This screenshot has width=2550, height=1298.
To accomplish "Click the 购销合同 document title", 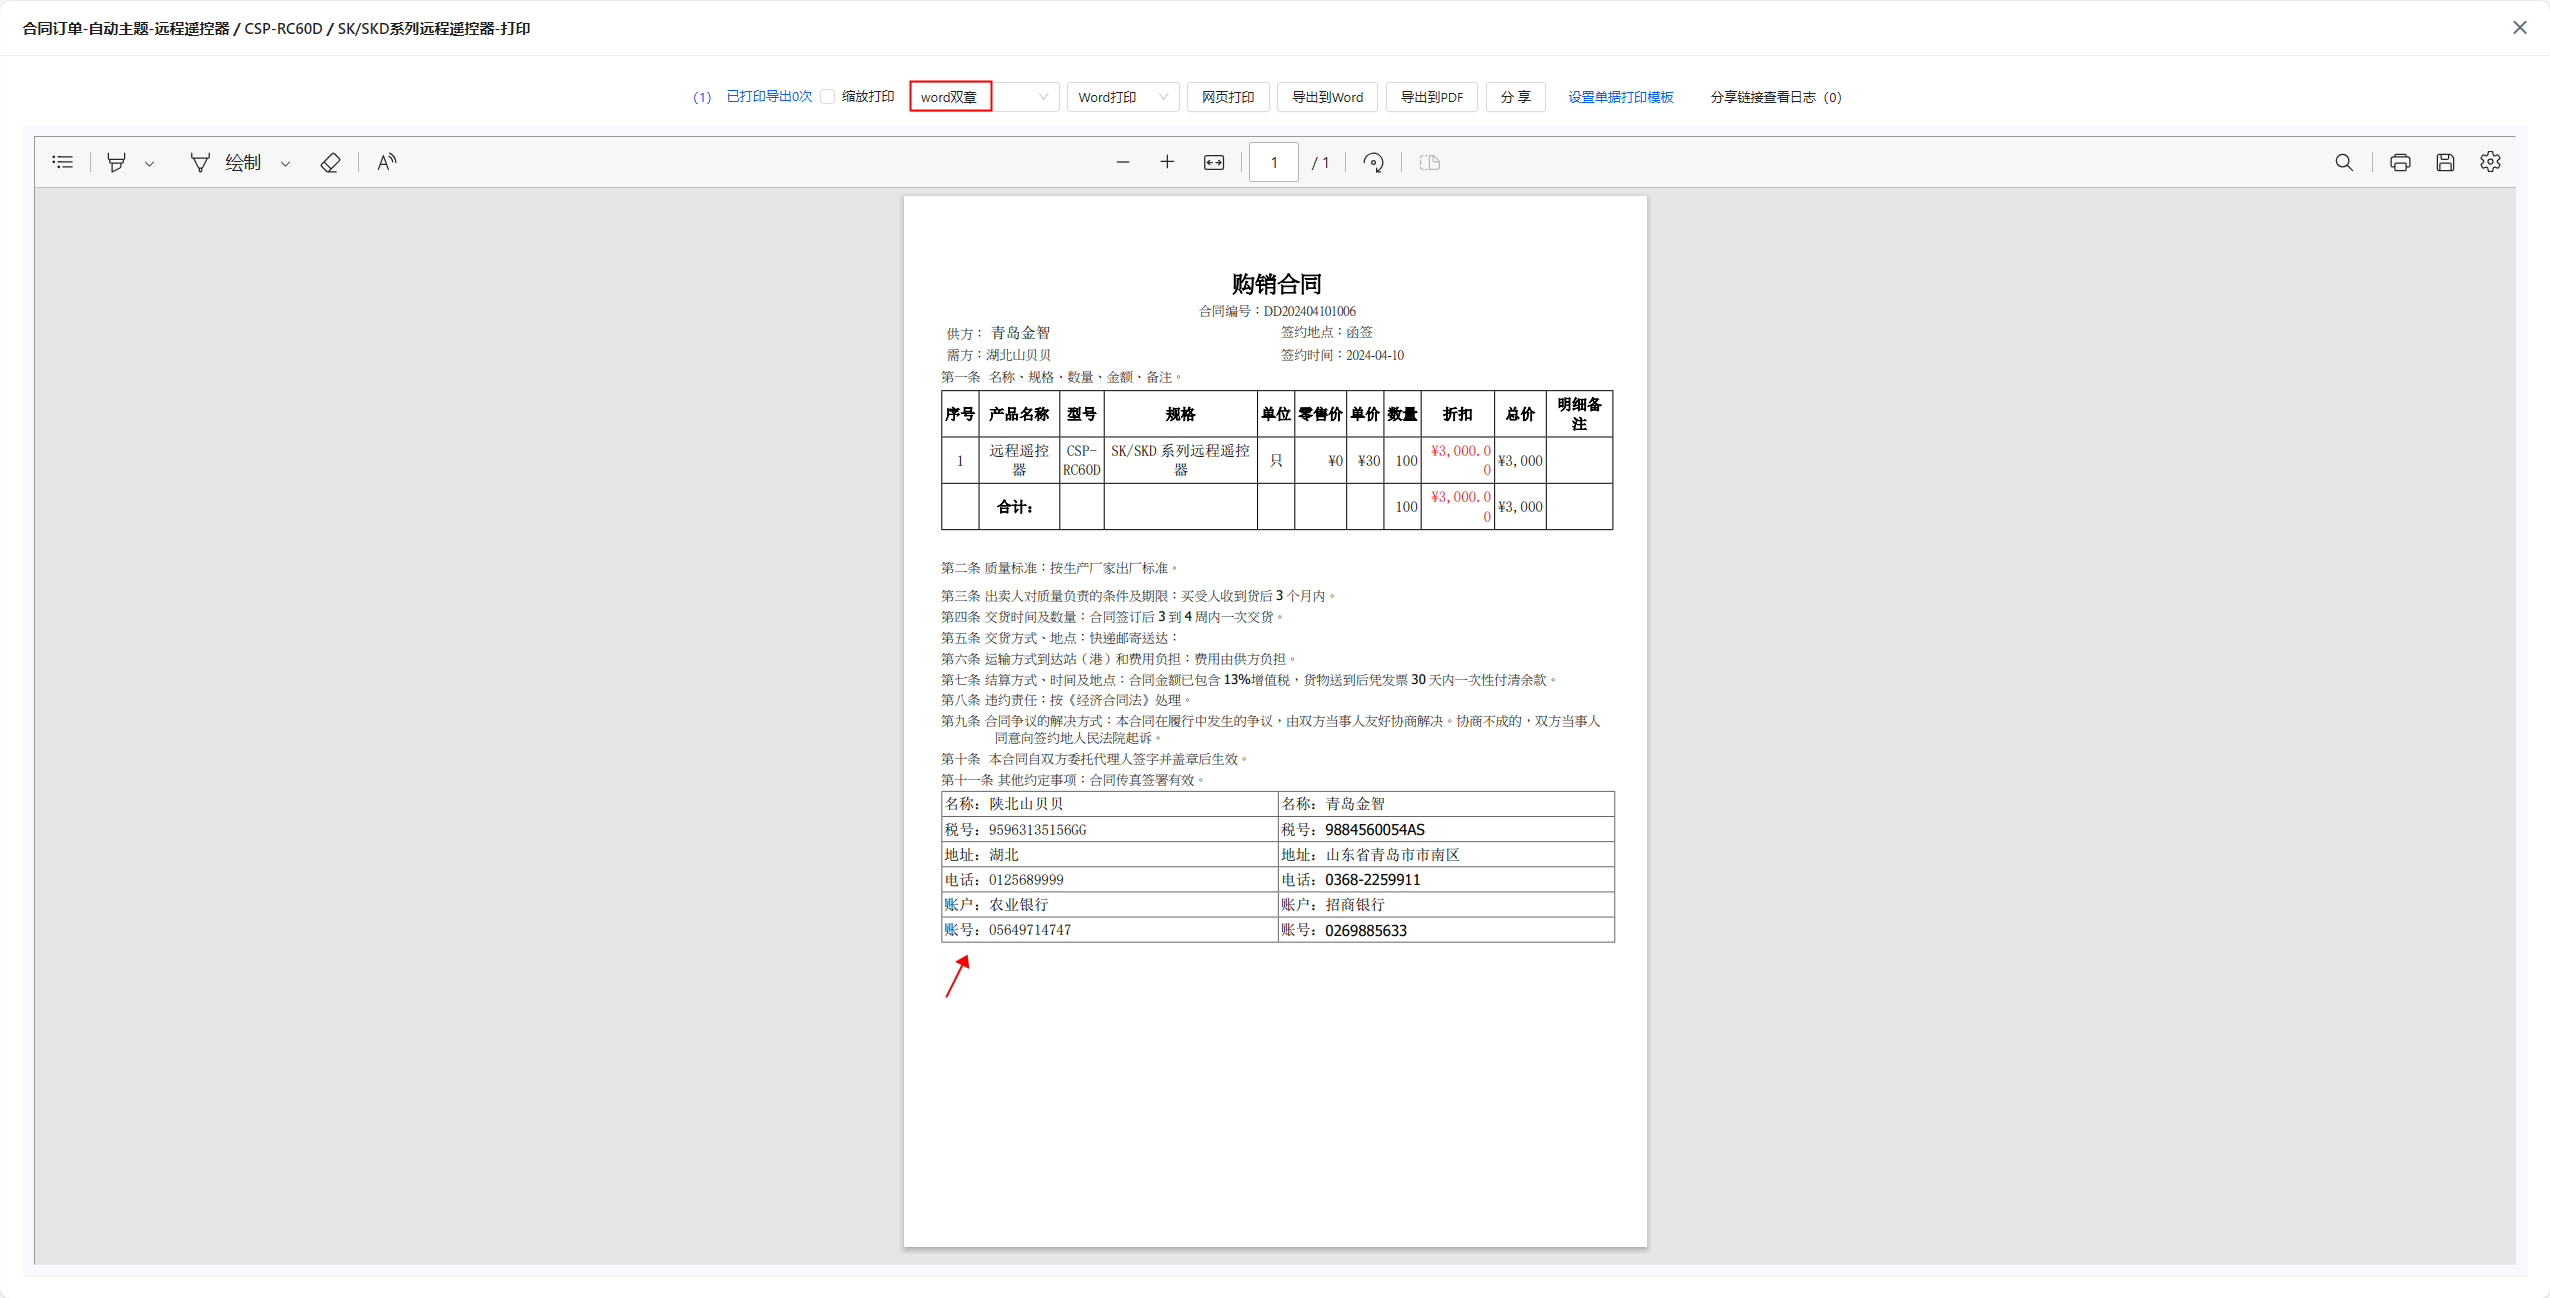I will [x=1277, y=284].
